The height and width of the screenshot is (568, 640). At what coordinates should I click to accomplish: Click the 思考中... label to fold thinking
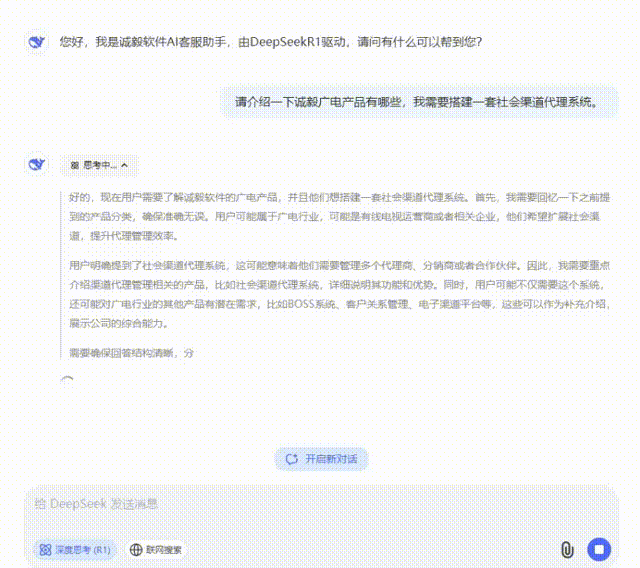pos(100,165)
